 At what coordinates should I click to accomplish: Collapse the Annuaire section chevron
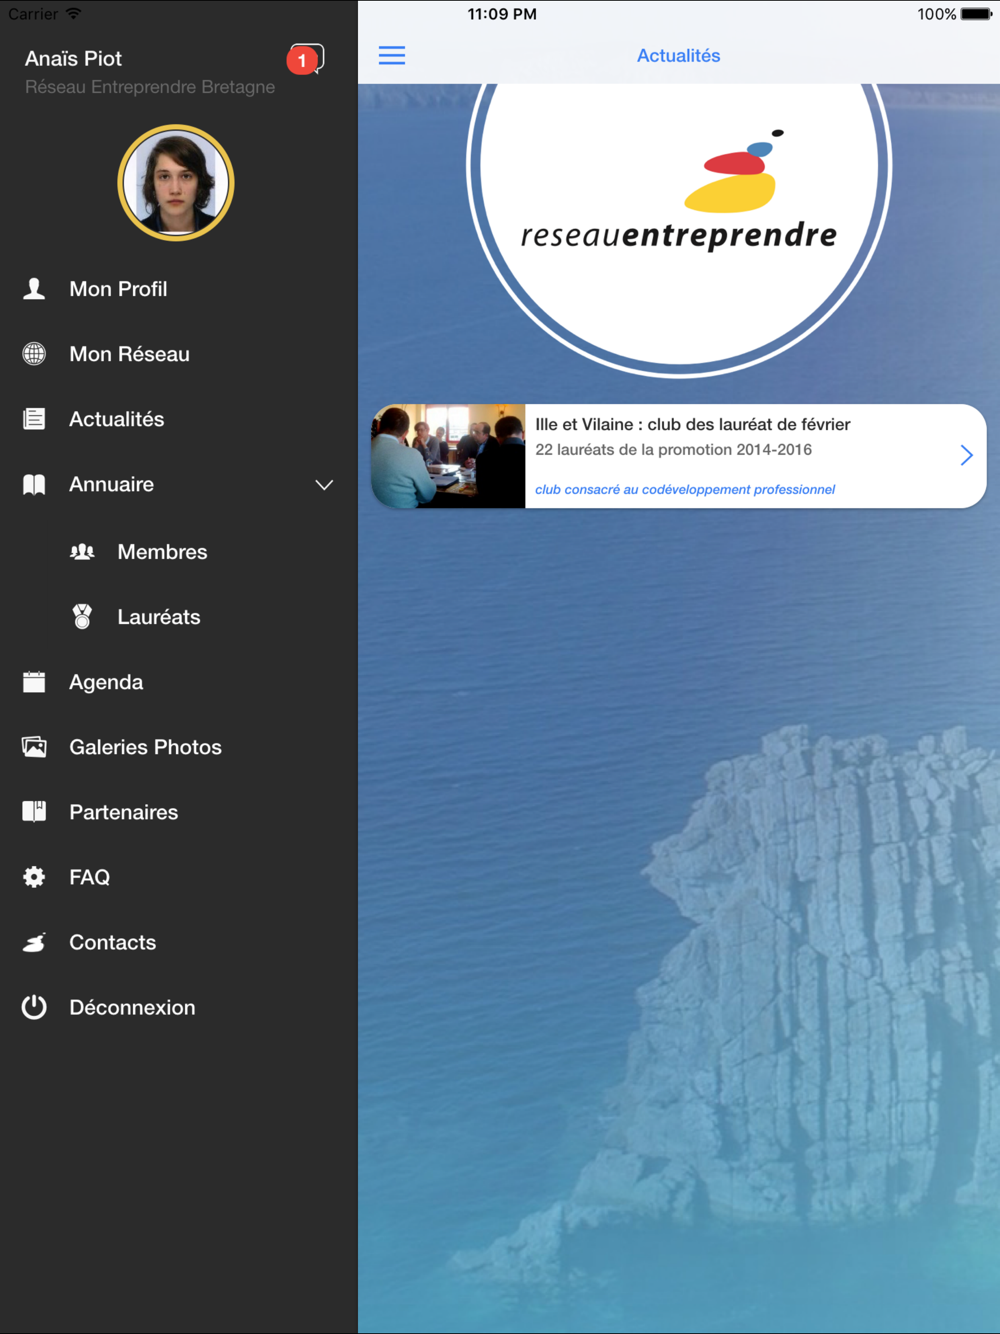324,485
